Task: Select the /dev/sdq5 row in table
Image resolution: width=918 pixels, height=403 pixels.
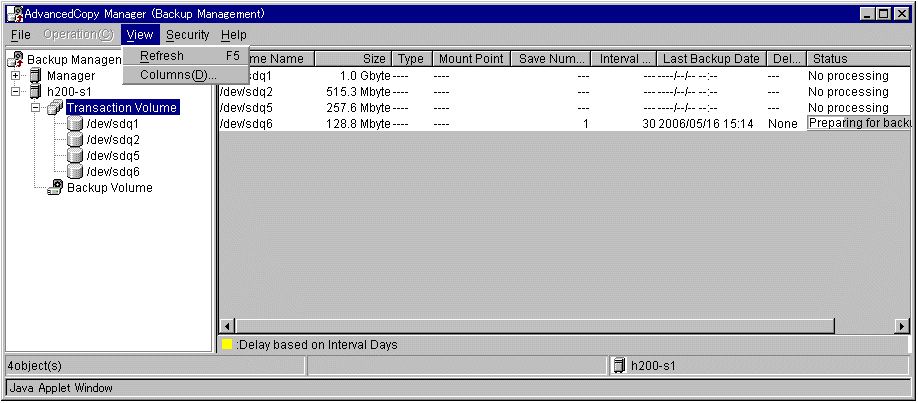Action: [x=564, y=108]
